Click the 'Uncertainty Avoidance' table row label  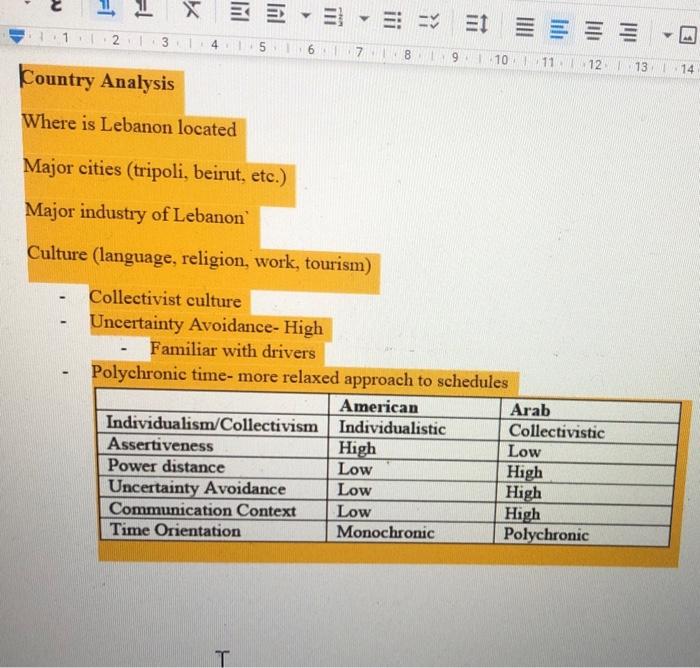pos(197,488)
